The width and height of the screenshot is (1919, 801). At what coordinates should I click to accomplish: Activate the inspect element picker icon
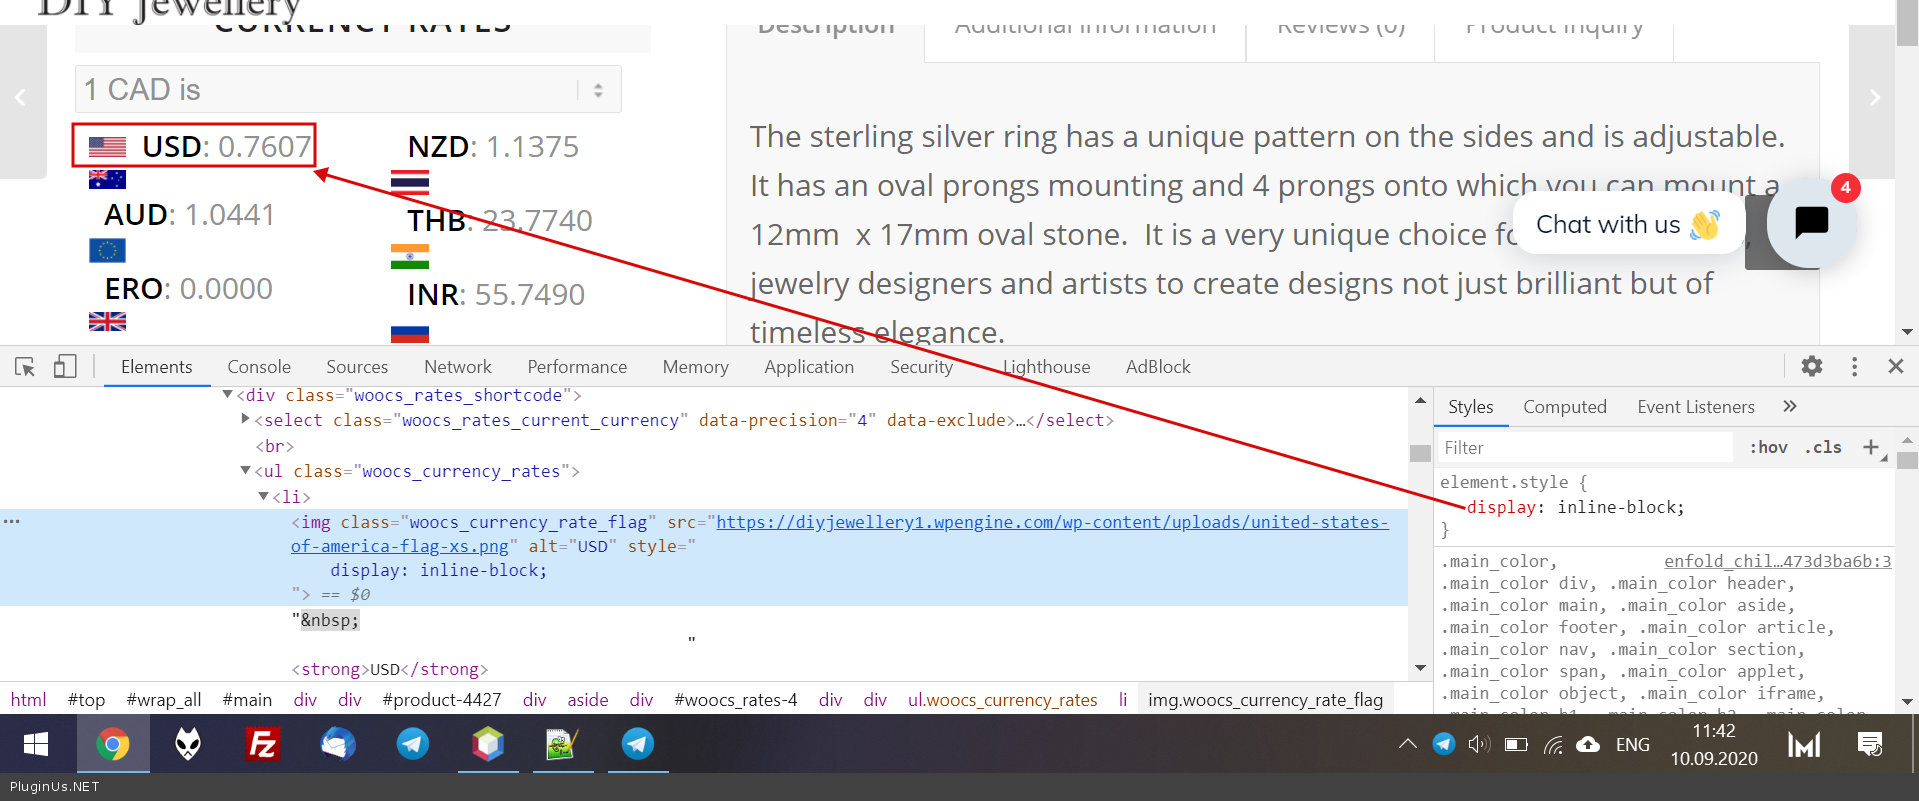[x=25, y=367]
